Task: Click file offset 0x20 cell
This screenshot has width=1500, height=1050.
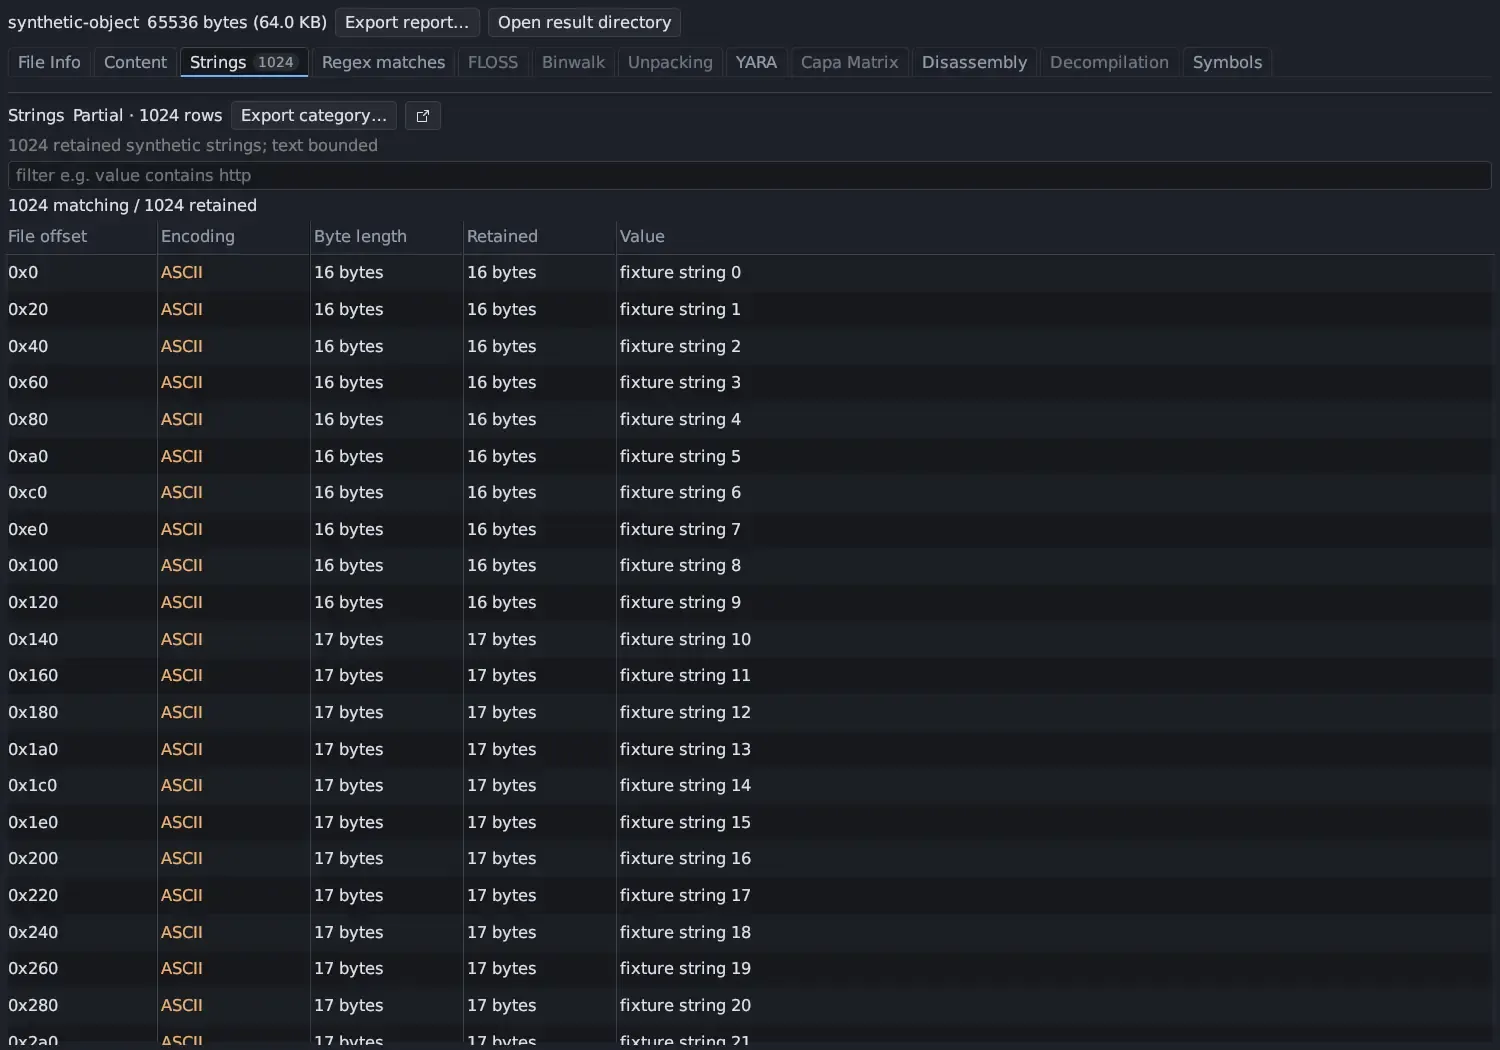Action: 28,310
